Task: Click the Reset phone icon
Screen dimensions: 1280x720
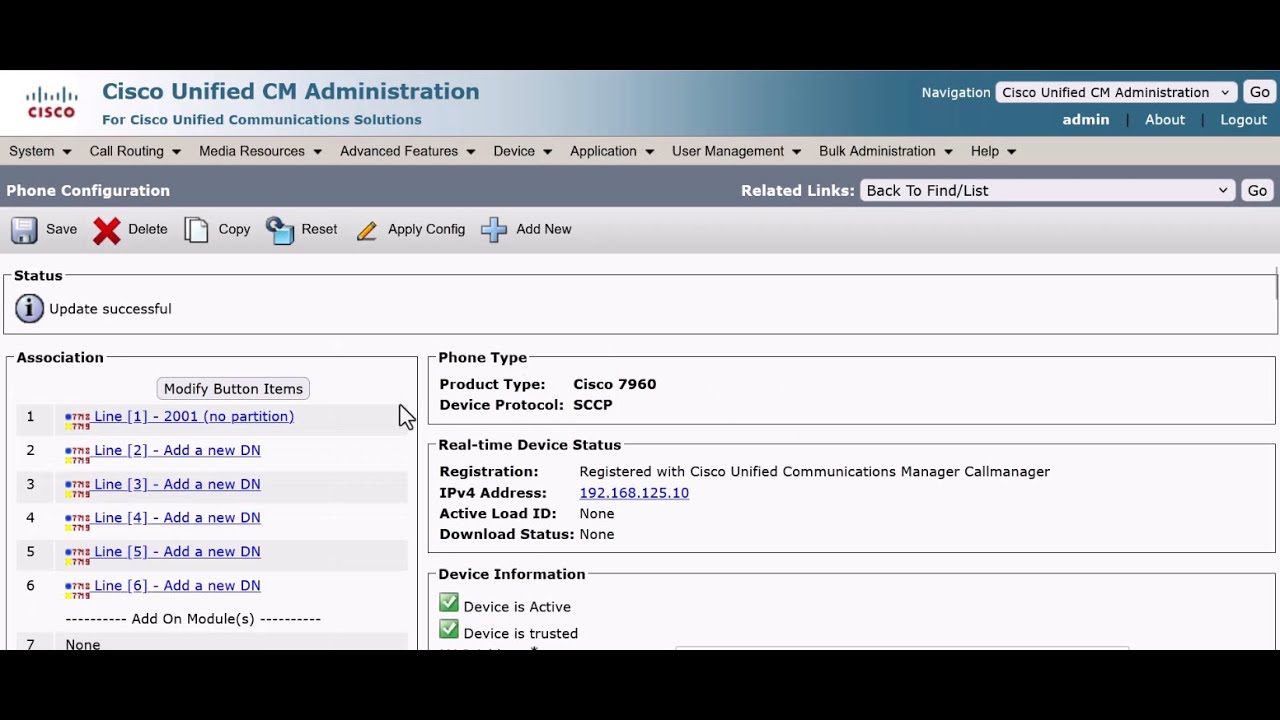Action: coord(280,230)
